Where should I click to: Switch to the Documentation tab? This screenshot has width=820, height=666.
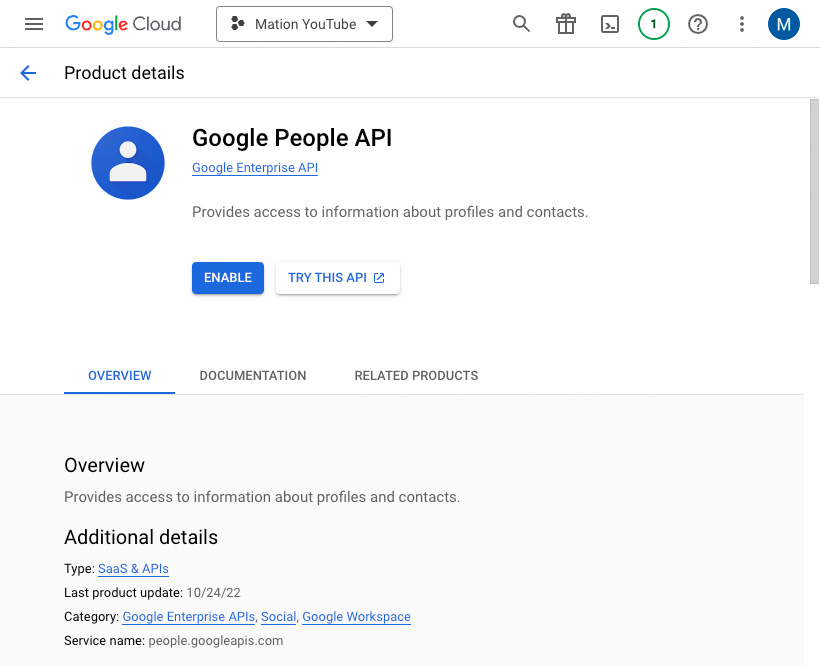point(253,376)
